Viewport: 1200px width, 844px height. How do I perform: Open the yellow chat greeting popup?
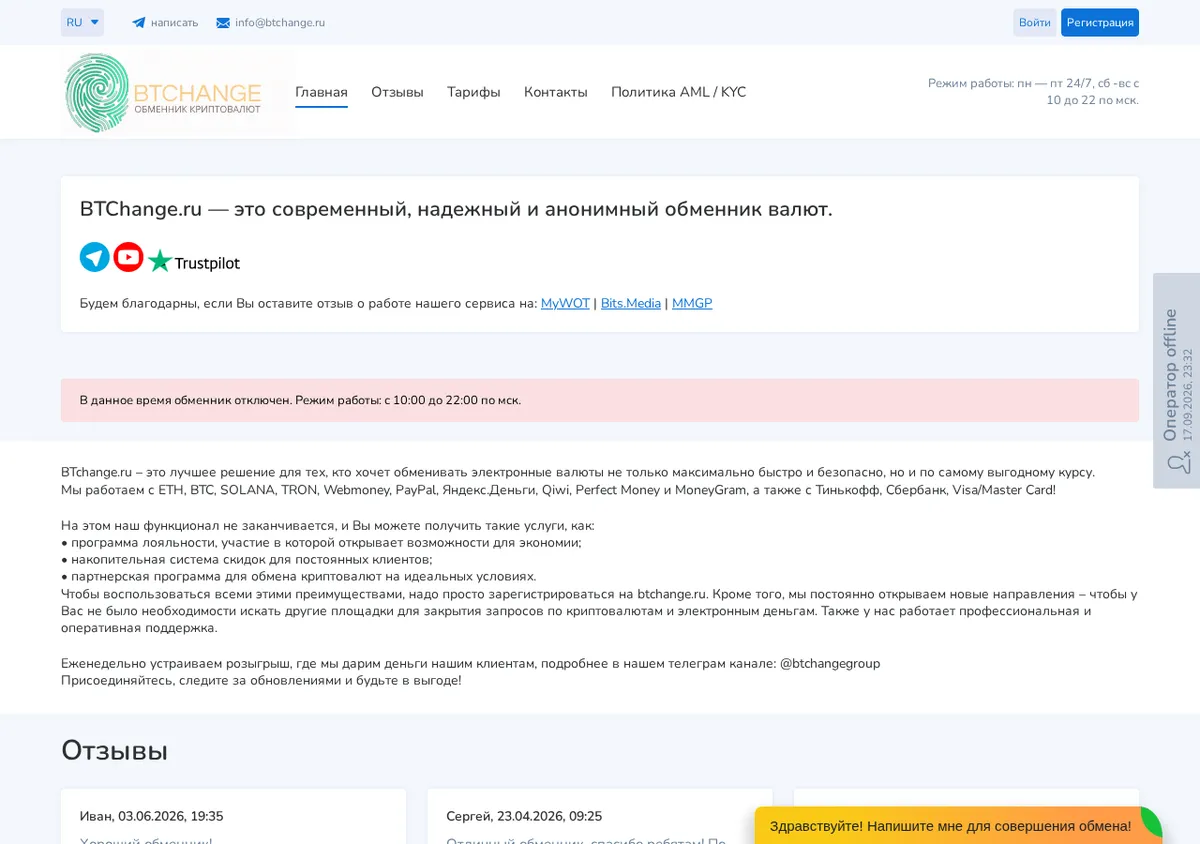click(950, 826)
